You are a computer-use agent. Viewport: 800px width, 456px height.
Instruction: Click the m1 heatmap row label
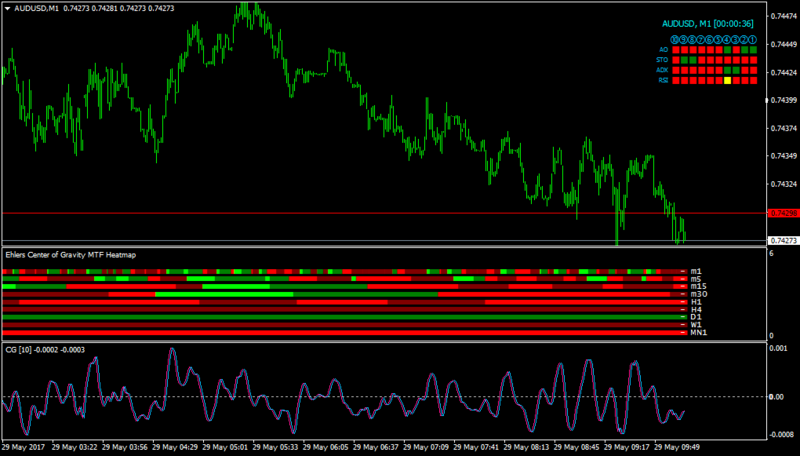[x=696, y=271]
